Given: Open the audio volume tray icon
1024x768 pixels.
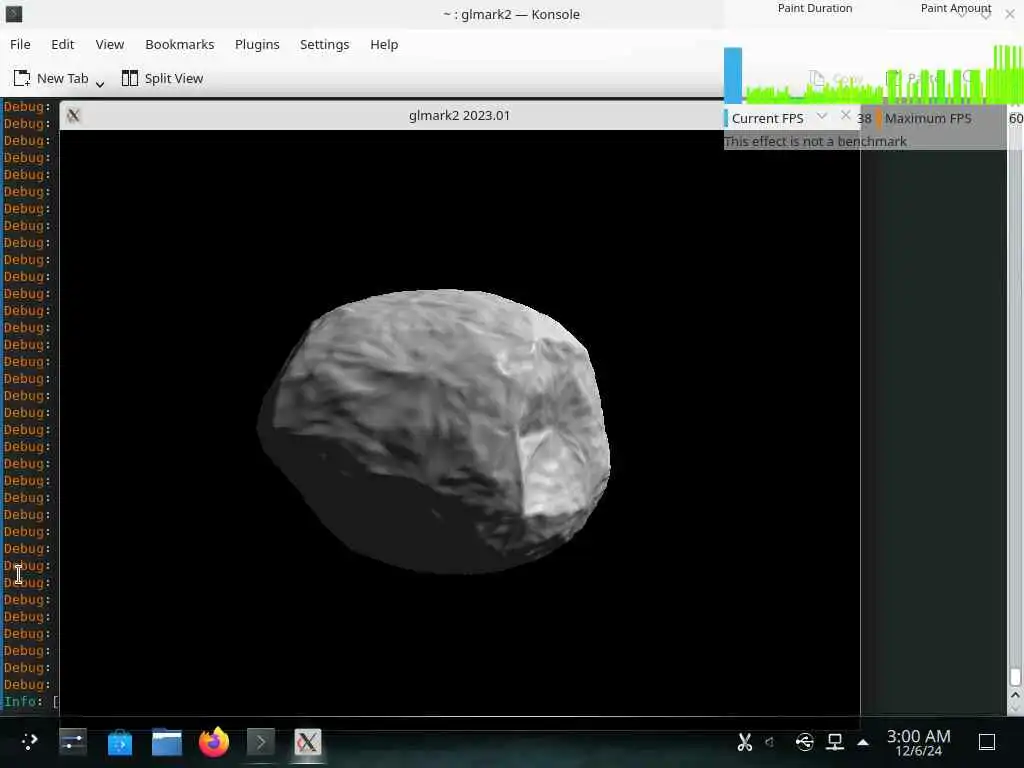Looking at the screenshot, I should 771,742.
